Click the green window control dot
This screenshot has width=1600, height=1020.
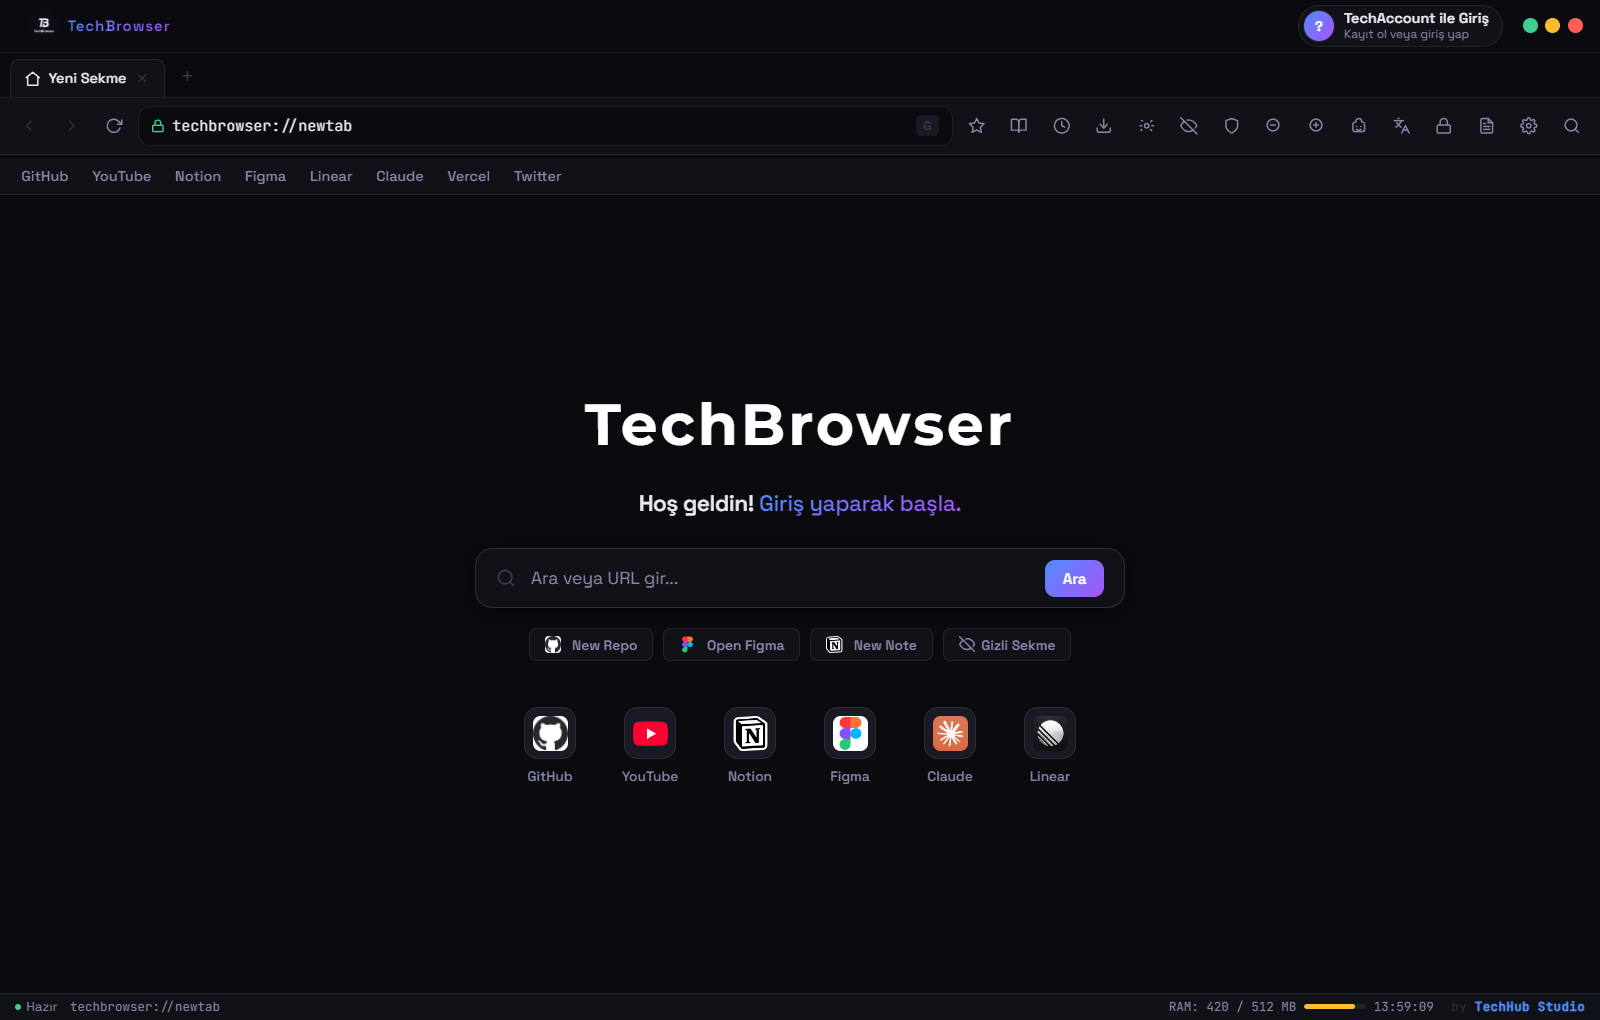click(x=1530, y=26)
